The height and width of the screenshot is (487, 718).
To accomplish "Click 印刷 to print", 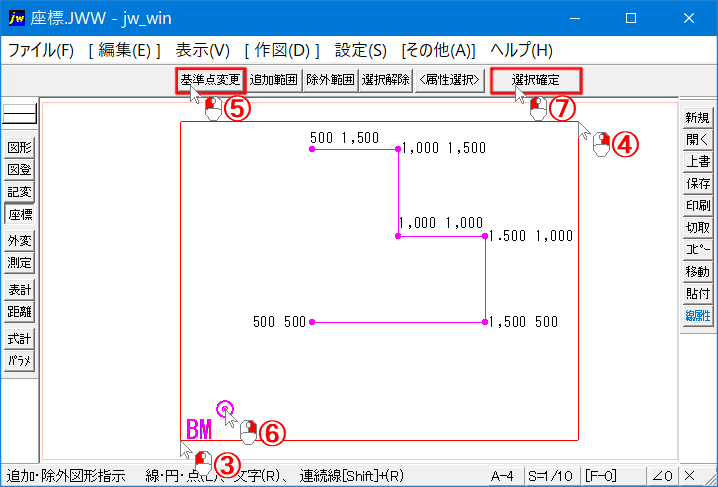I will tap(697, 206).
